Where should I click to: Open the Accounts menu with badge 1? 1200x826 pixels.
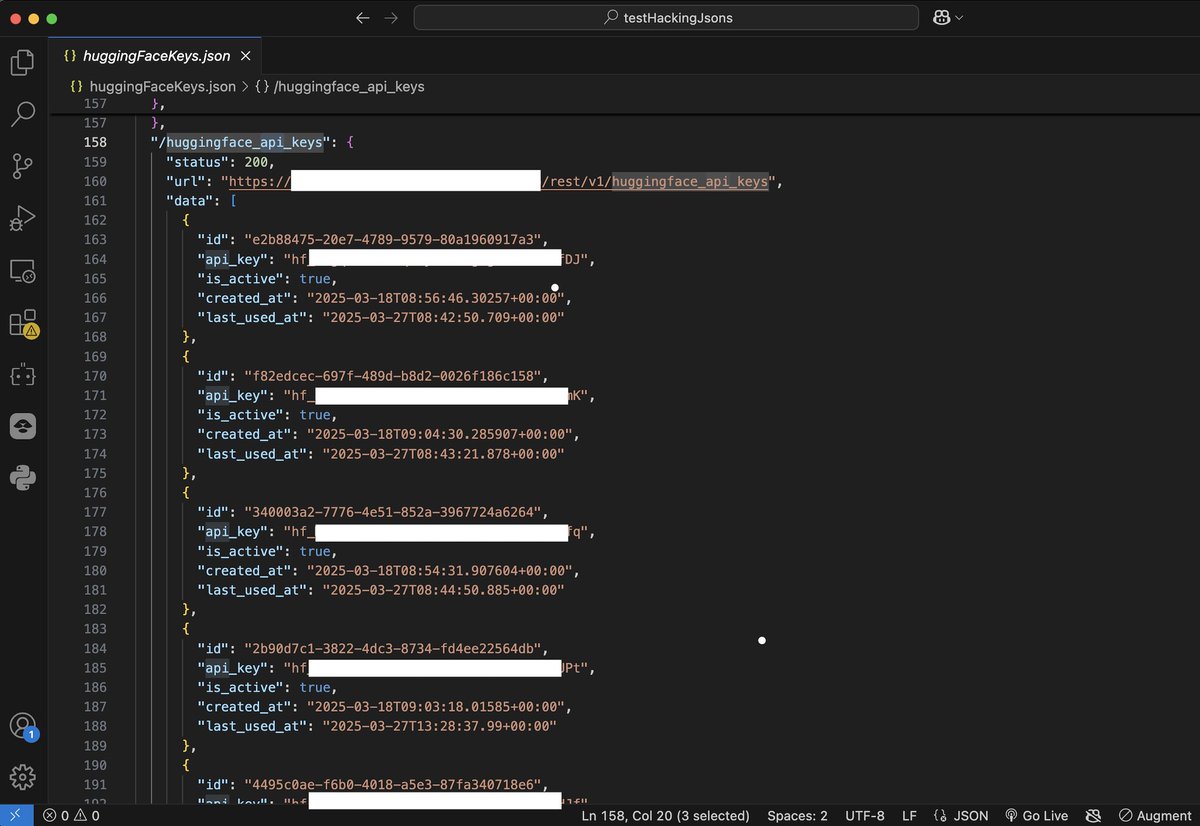[x=22, y=726]
